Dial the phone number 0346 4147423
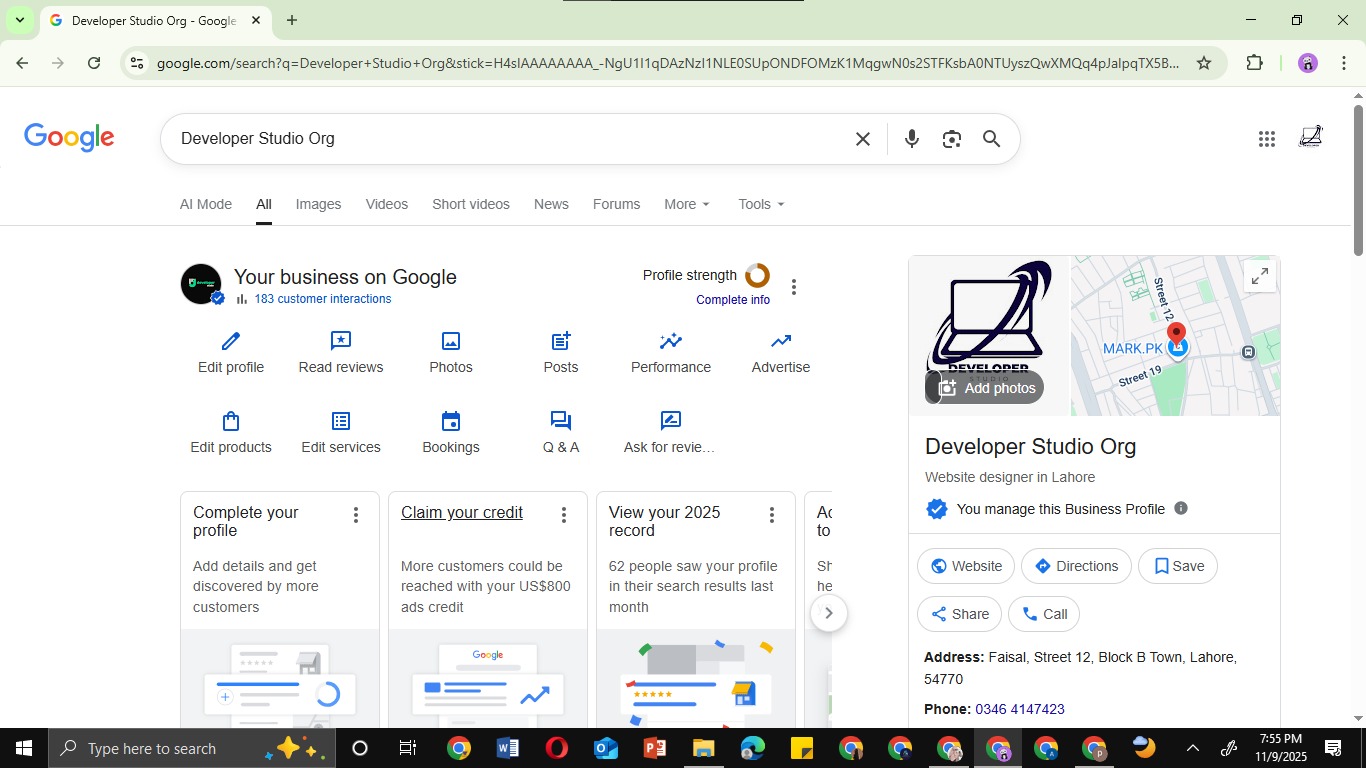 [x=1020, y=709]
